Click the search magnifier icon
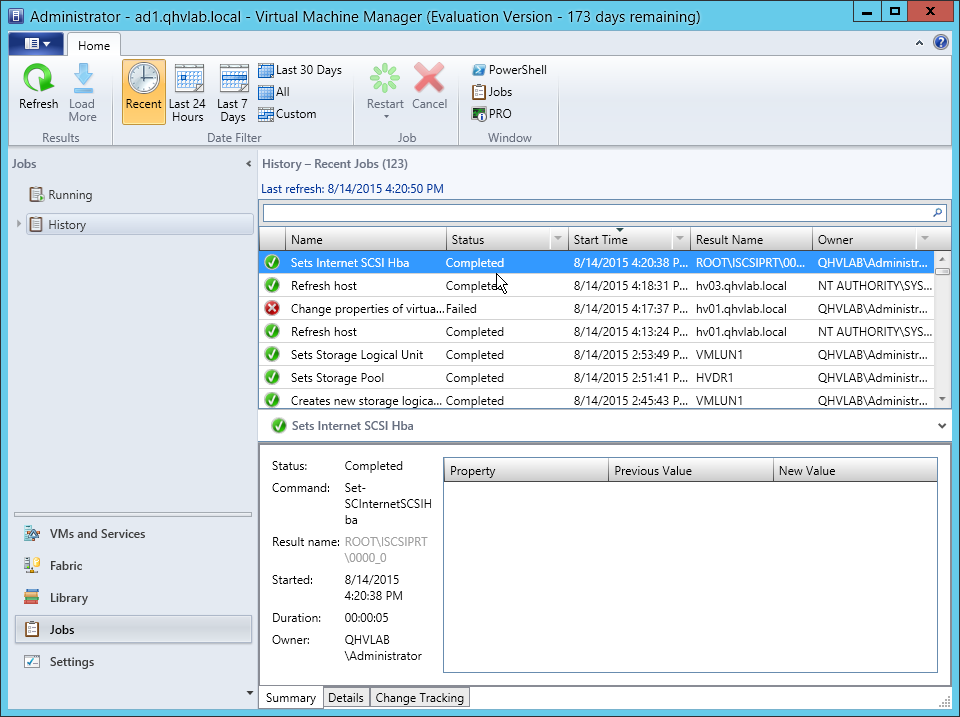Image resolution: width=960 pixels, height=717 pixels. [937, 212]
